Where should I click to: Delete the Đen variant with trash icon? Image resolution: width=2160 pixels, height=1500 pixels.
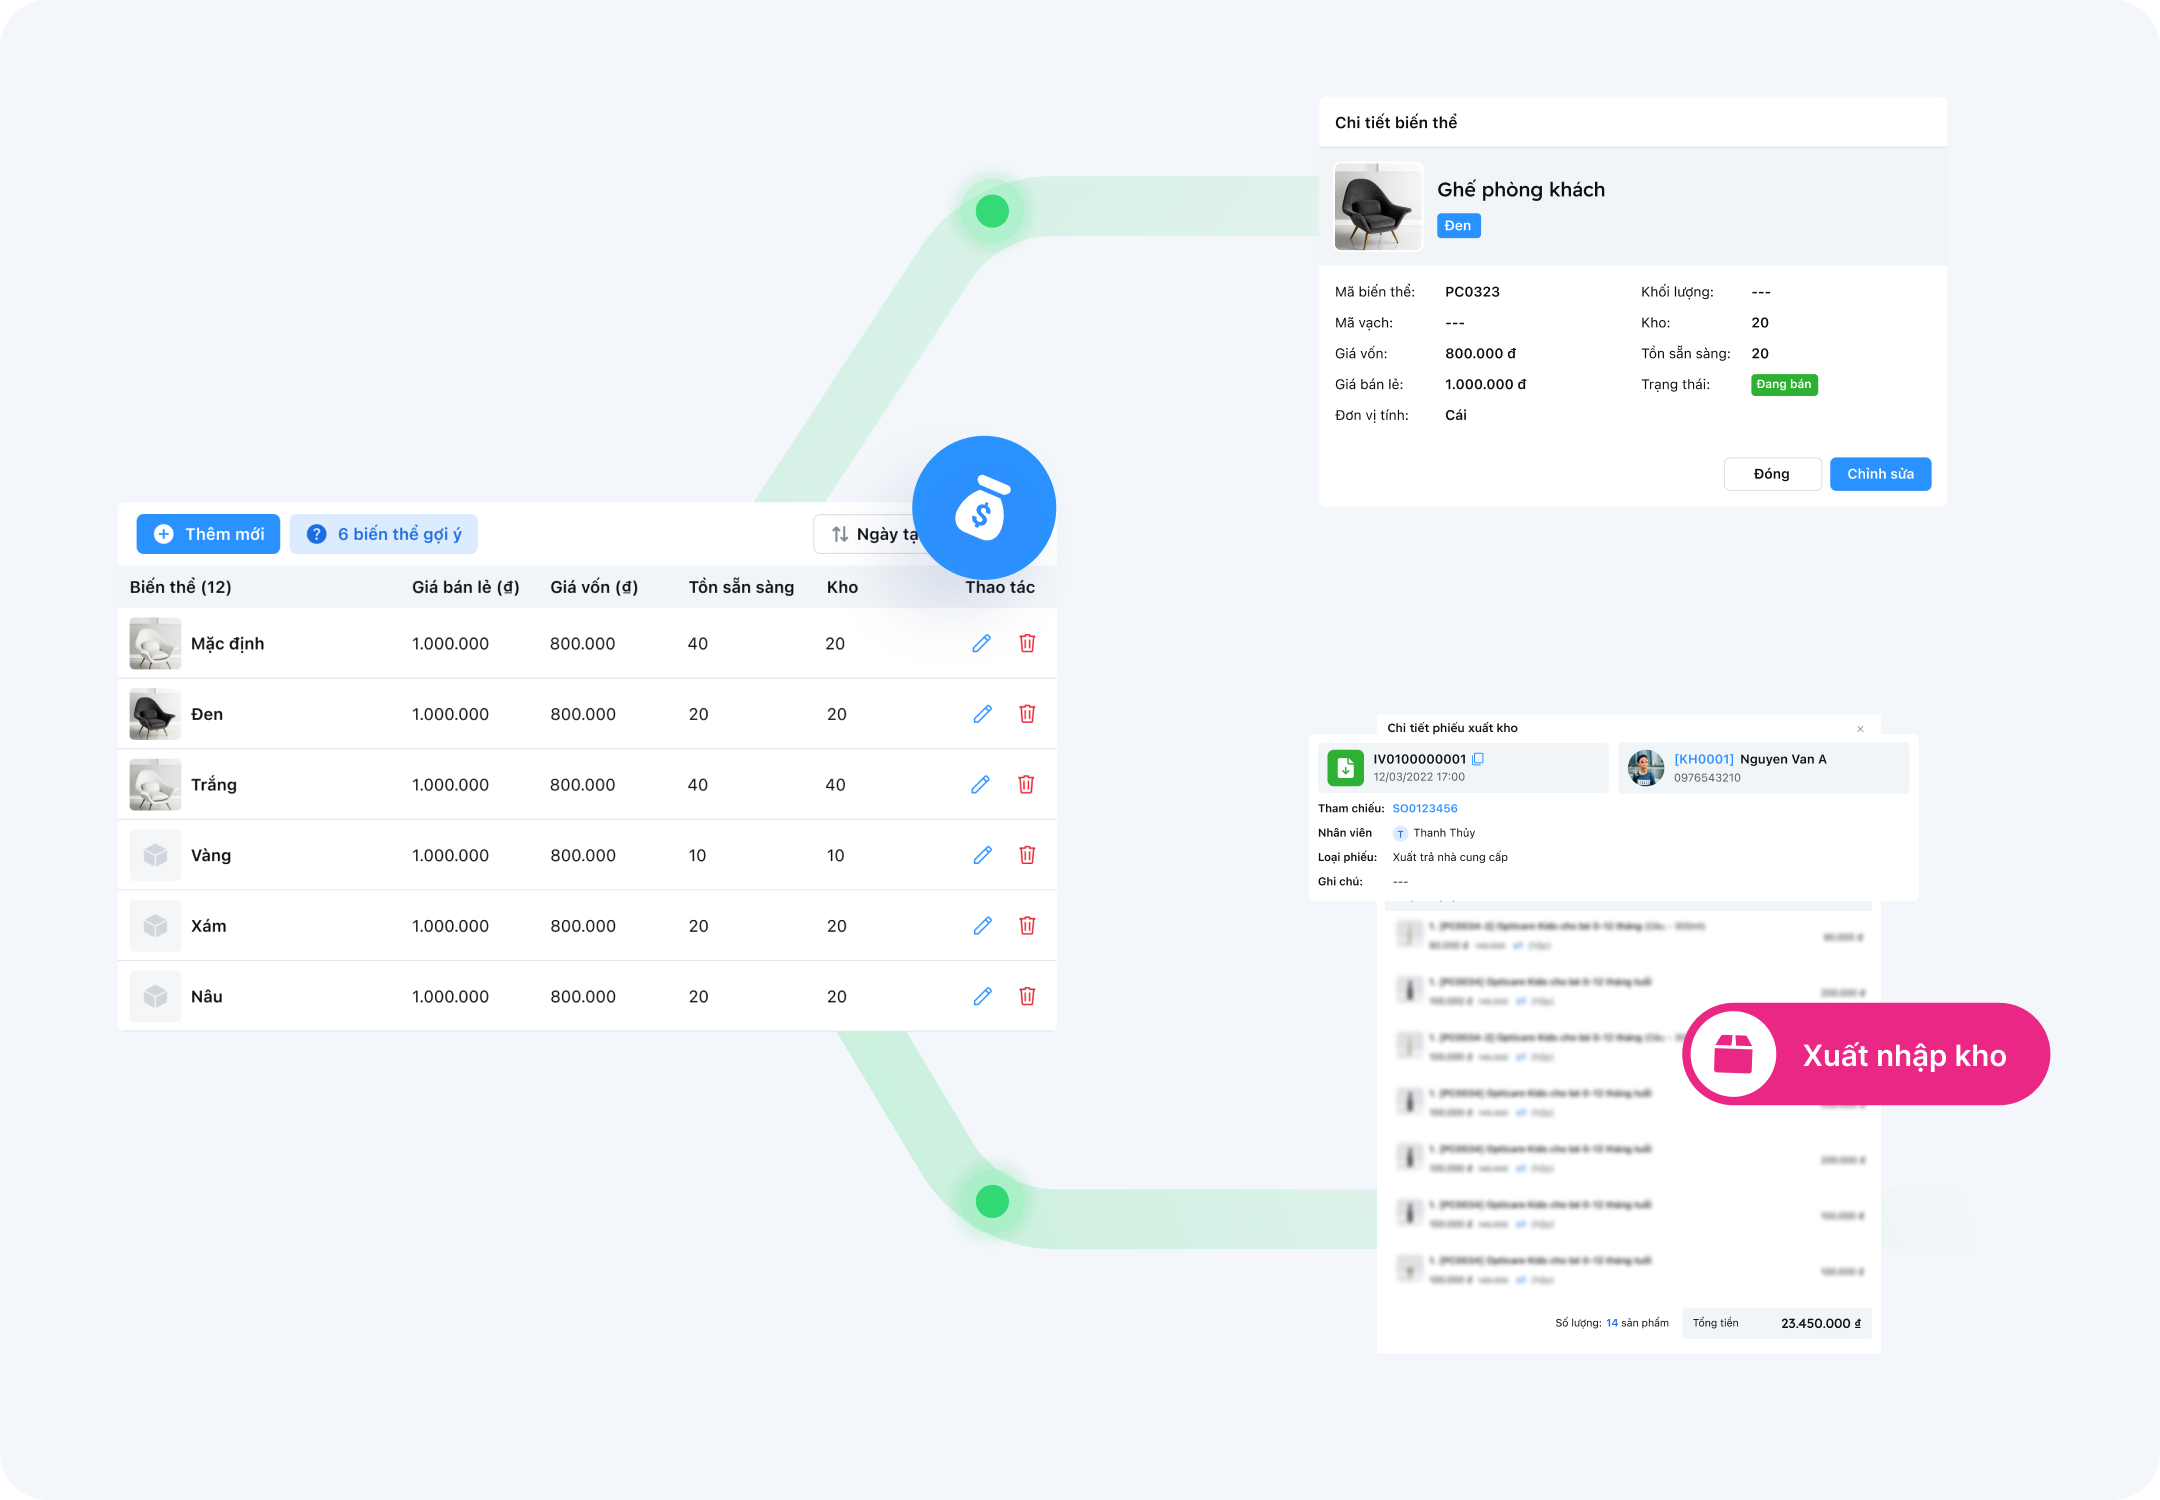point(1027,714)
